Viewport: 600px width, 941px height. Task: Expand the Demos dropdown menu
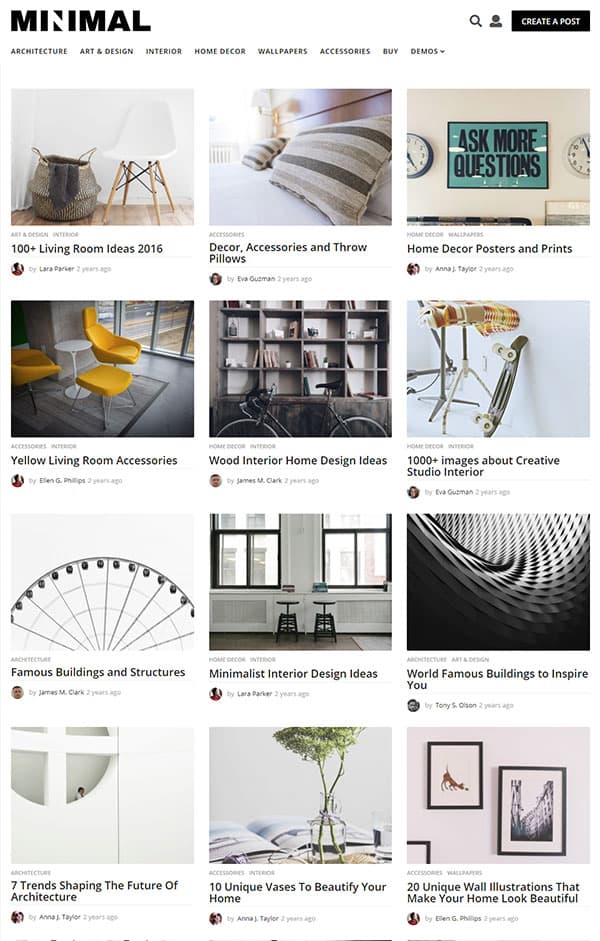tap(428, 52)
